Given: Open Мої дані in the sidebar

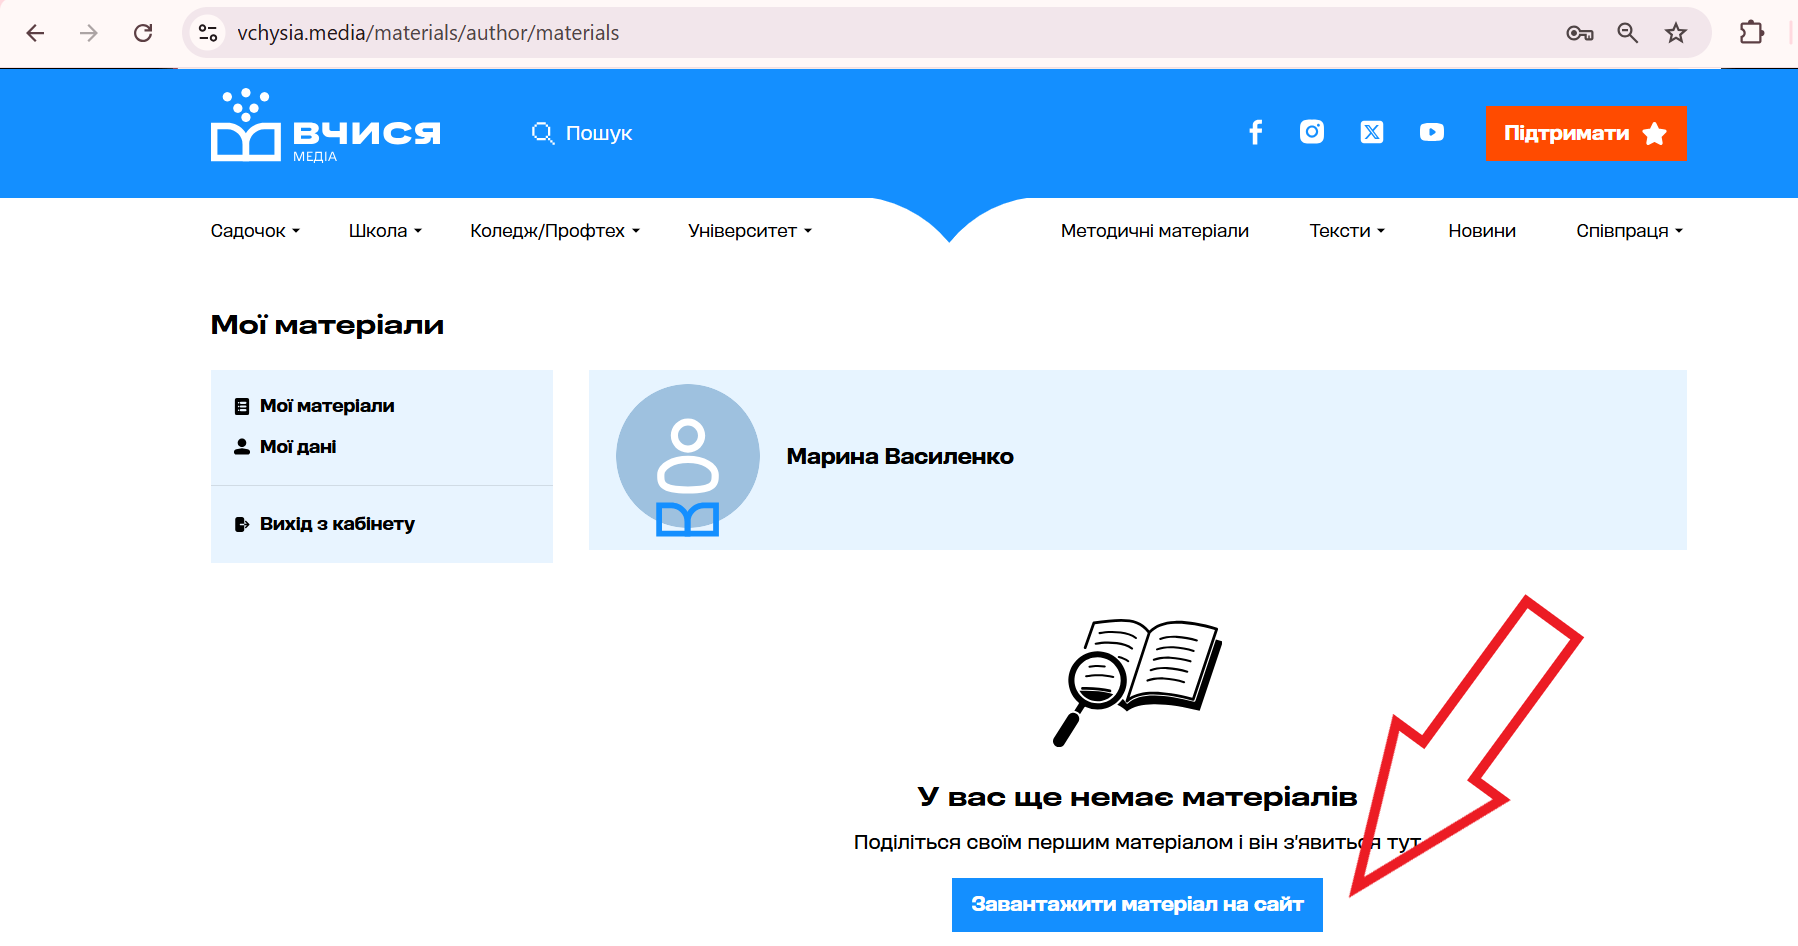Looking at the screenshot, I should [298, 447].
